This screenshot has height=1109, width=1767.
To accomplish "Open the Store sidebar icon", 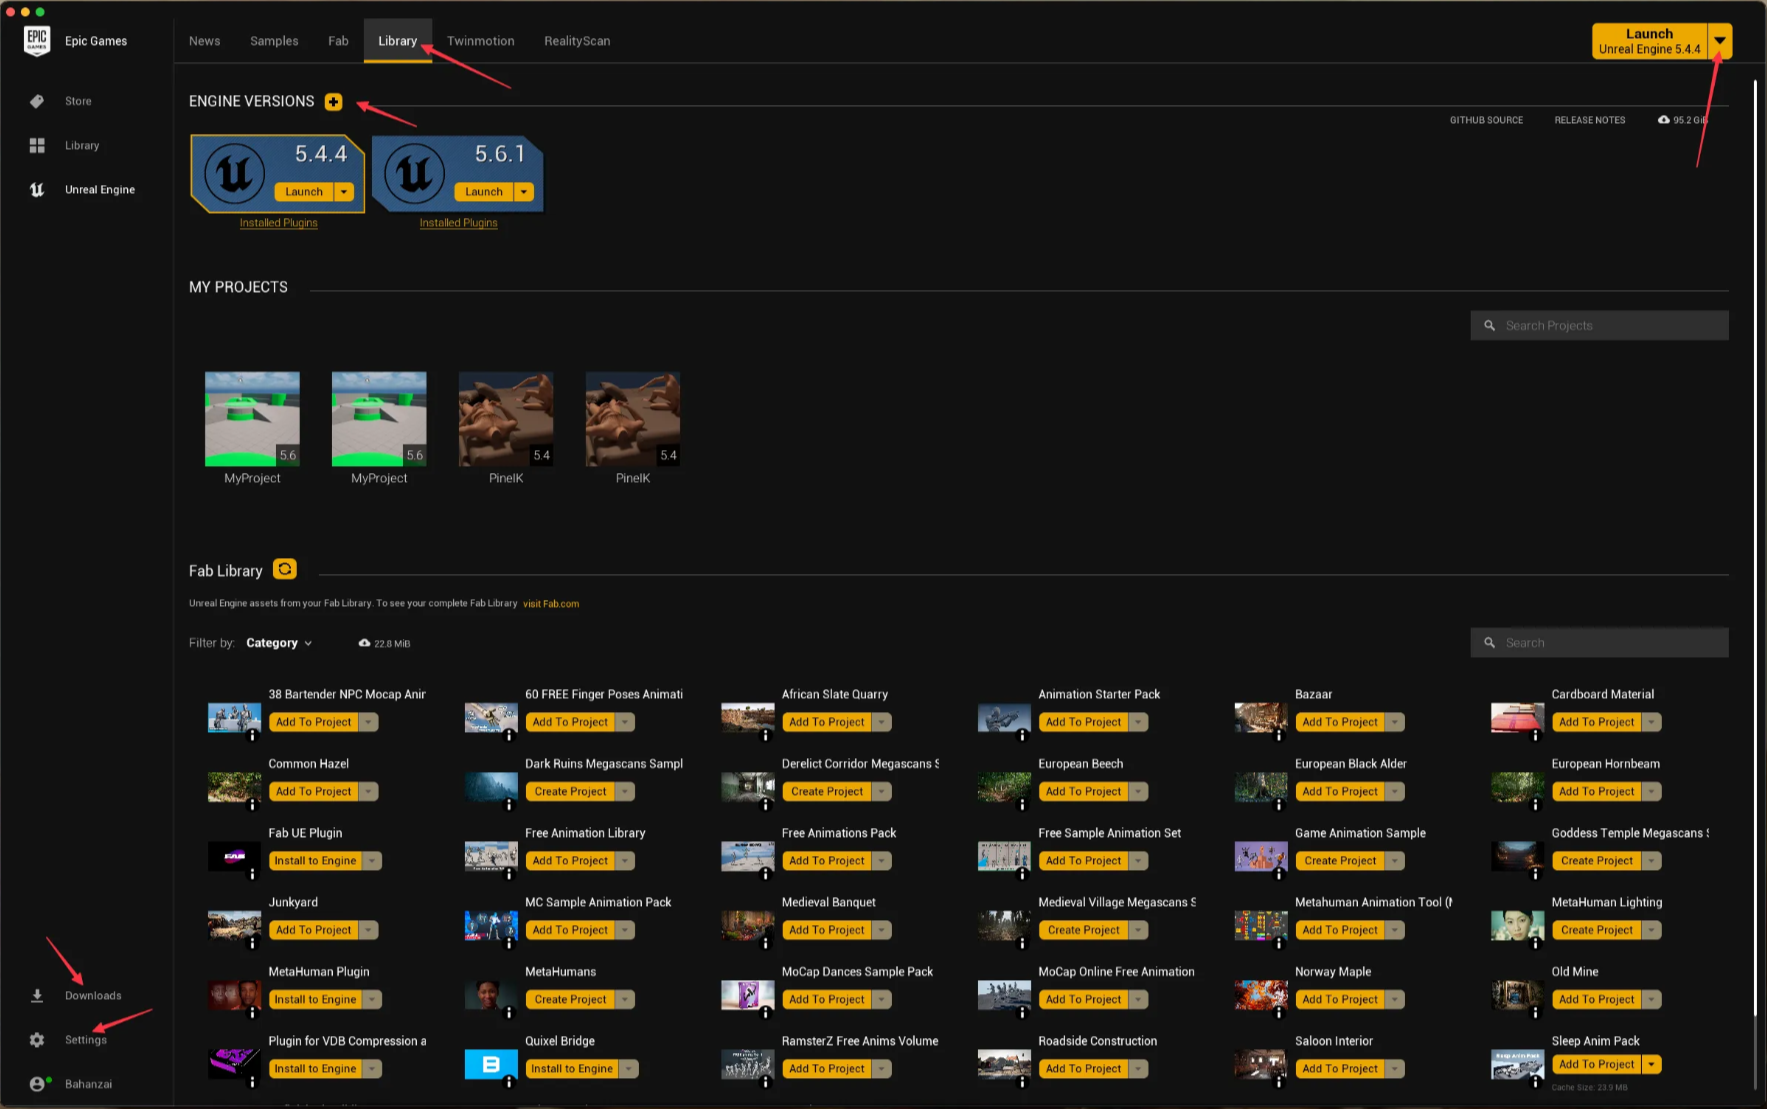I will coord(37,101).
